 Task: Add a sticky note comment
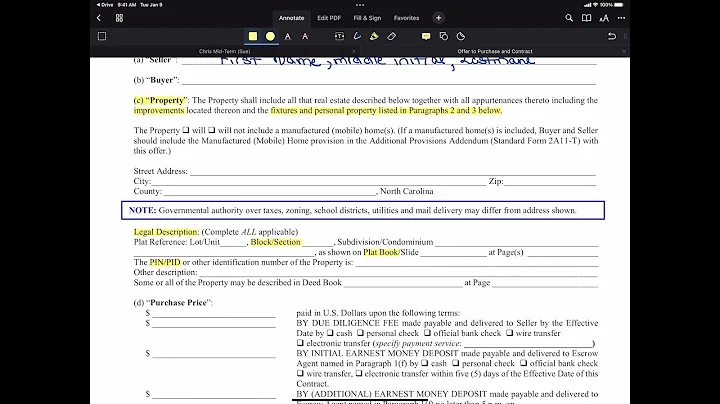pyautogui.click(x=426, y=36)
